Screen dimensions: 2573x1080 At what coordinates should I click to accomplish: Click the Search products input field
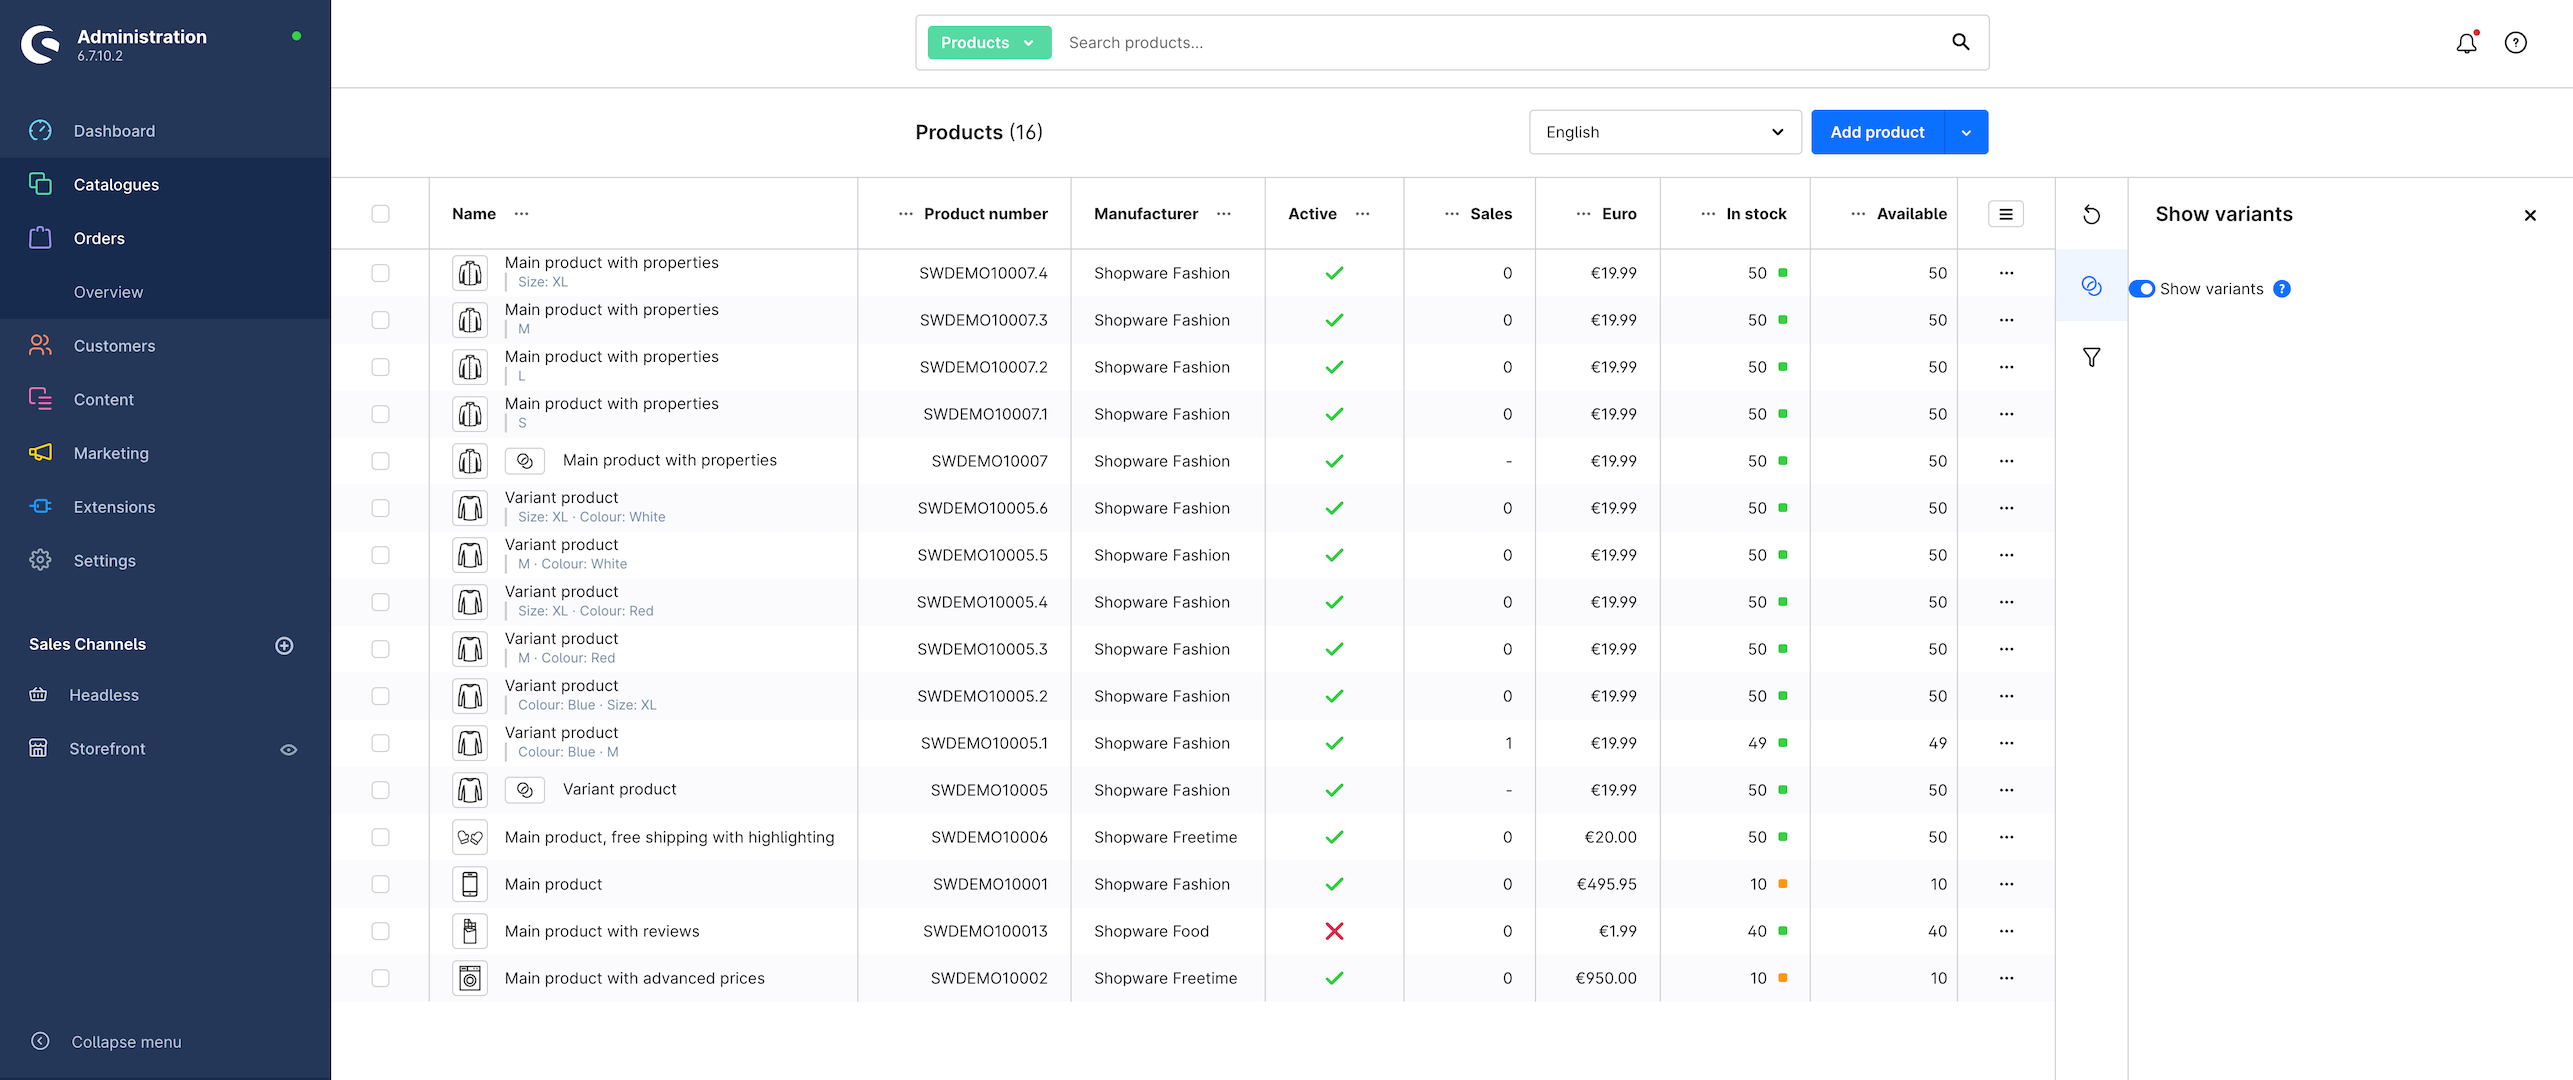[1500, 42]
